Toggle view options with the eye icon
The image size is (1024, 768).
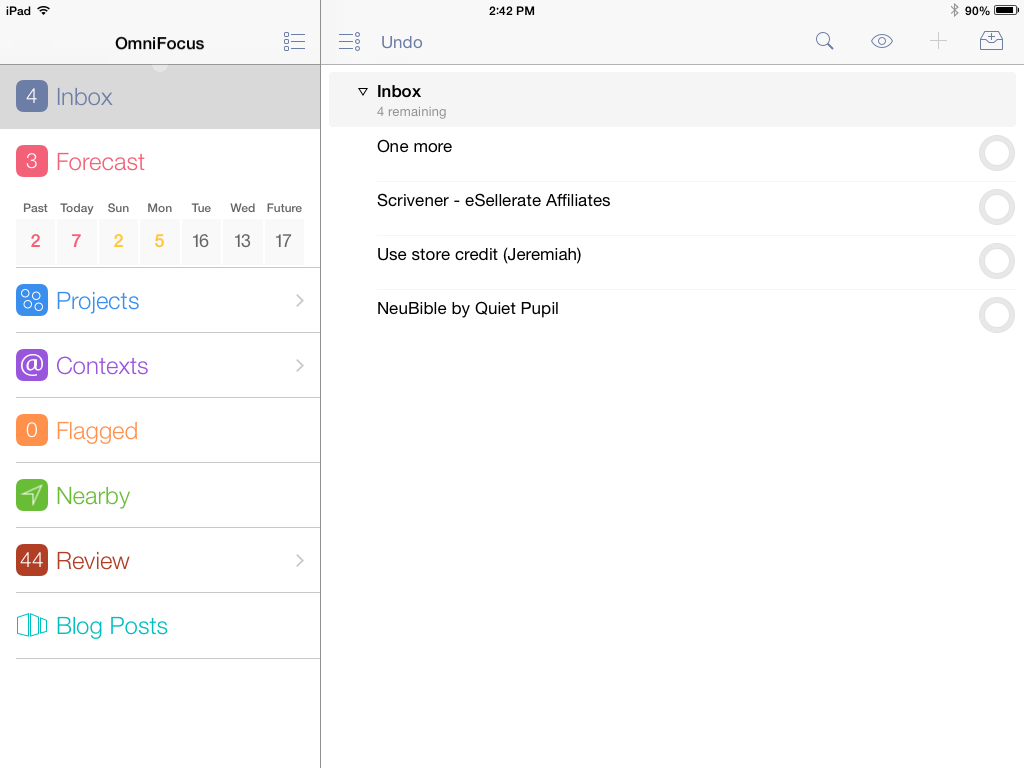(x=881, y=41)
